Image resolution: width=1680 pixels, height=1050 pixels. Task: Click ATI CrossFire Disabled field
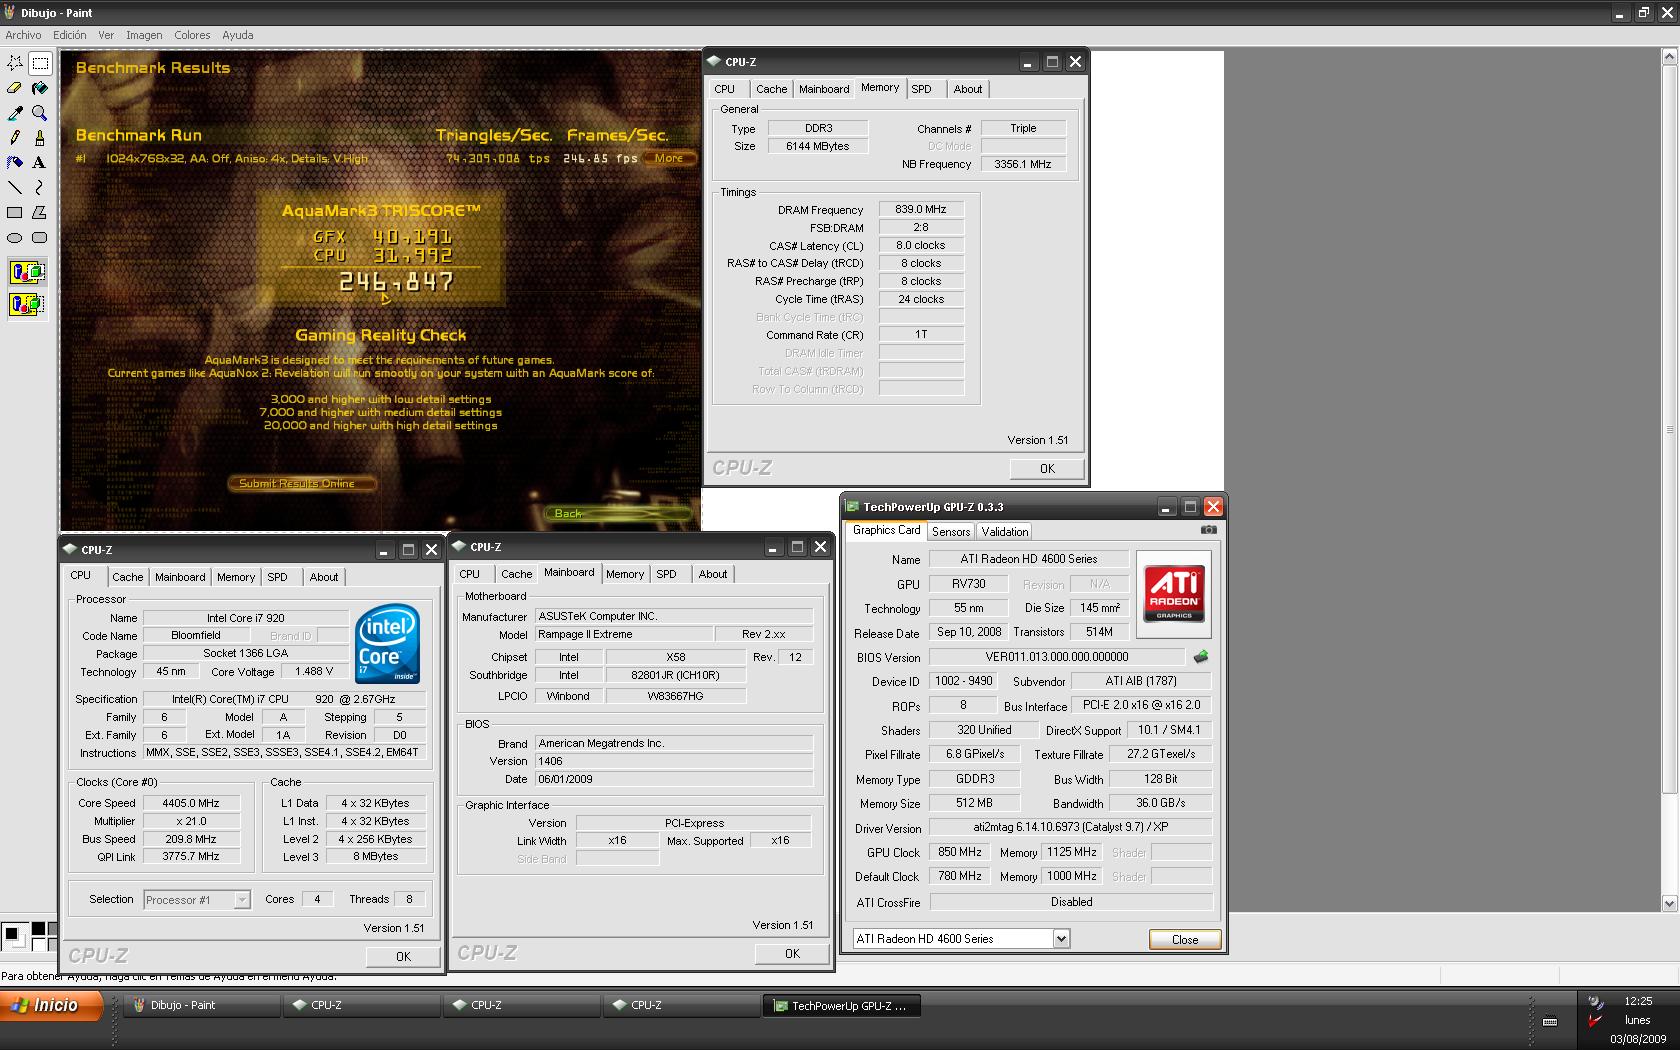coord(1071,902)
